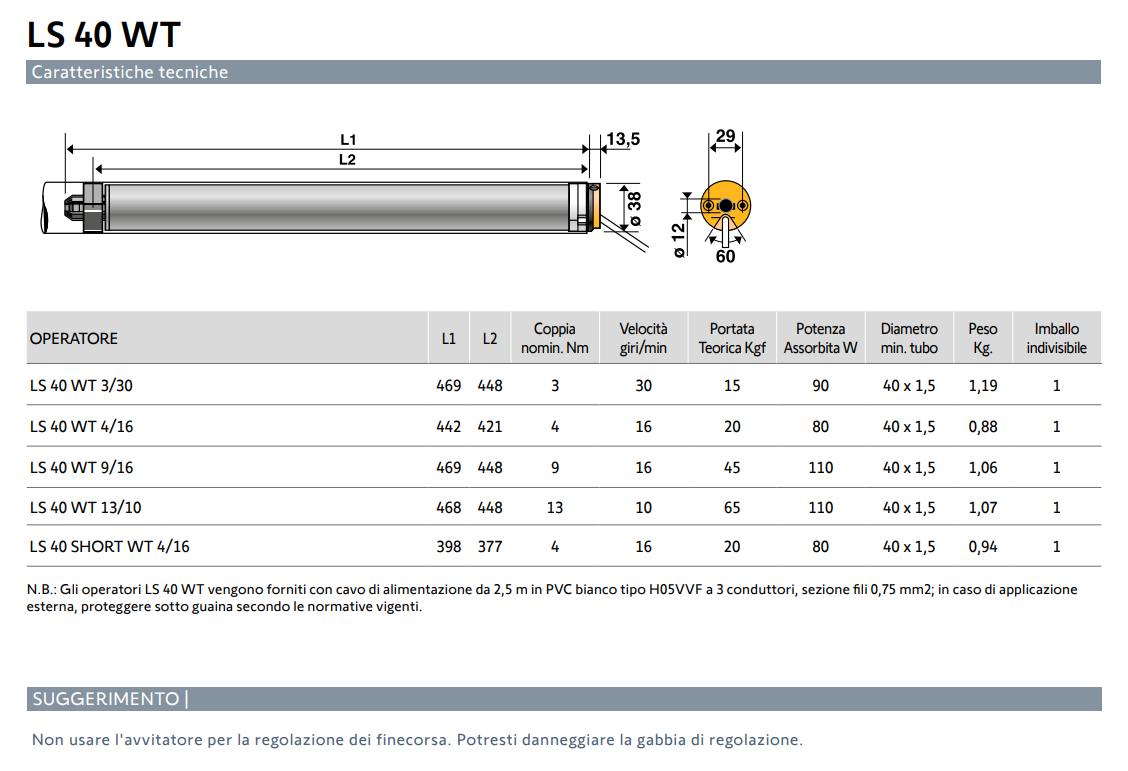1128x771 pixels.
Task: Select the "Non usare l'avvitatore" suggestion text
Action: pyautogui.click(x=417, y=739)
